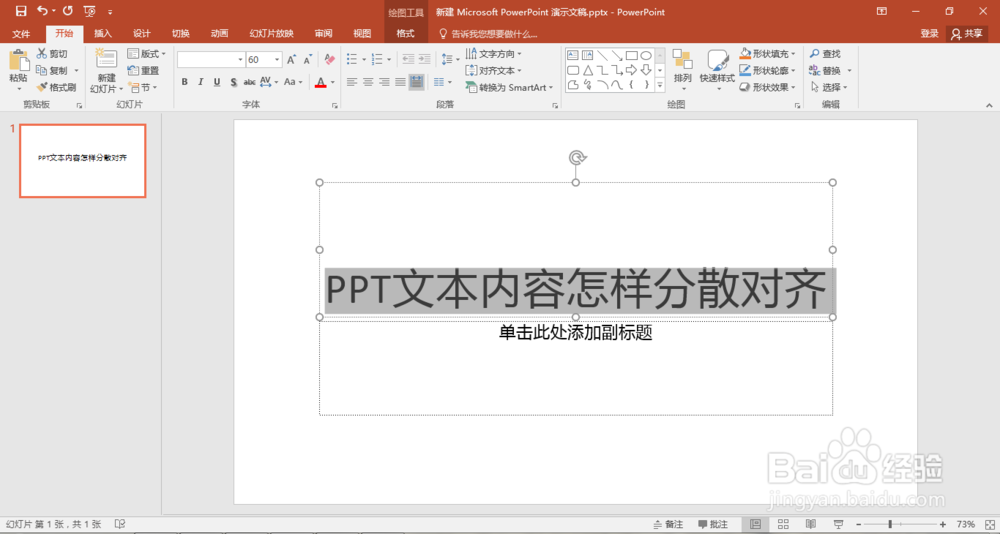Screen dimensions: 1000x534
Task: Align text left
Action: (x=352, y=82)
